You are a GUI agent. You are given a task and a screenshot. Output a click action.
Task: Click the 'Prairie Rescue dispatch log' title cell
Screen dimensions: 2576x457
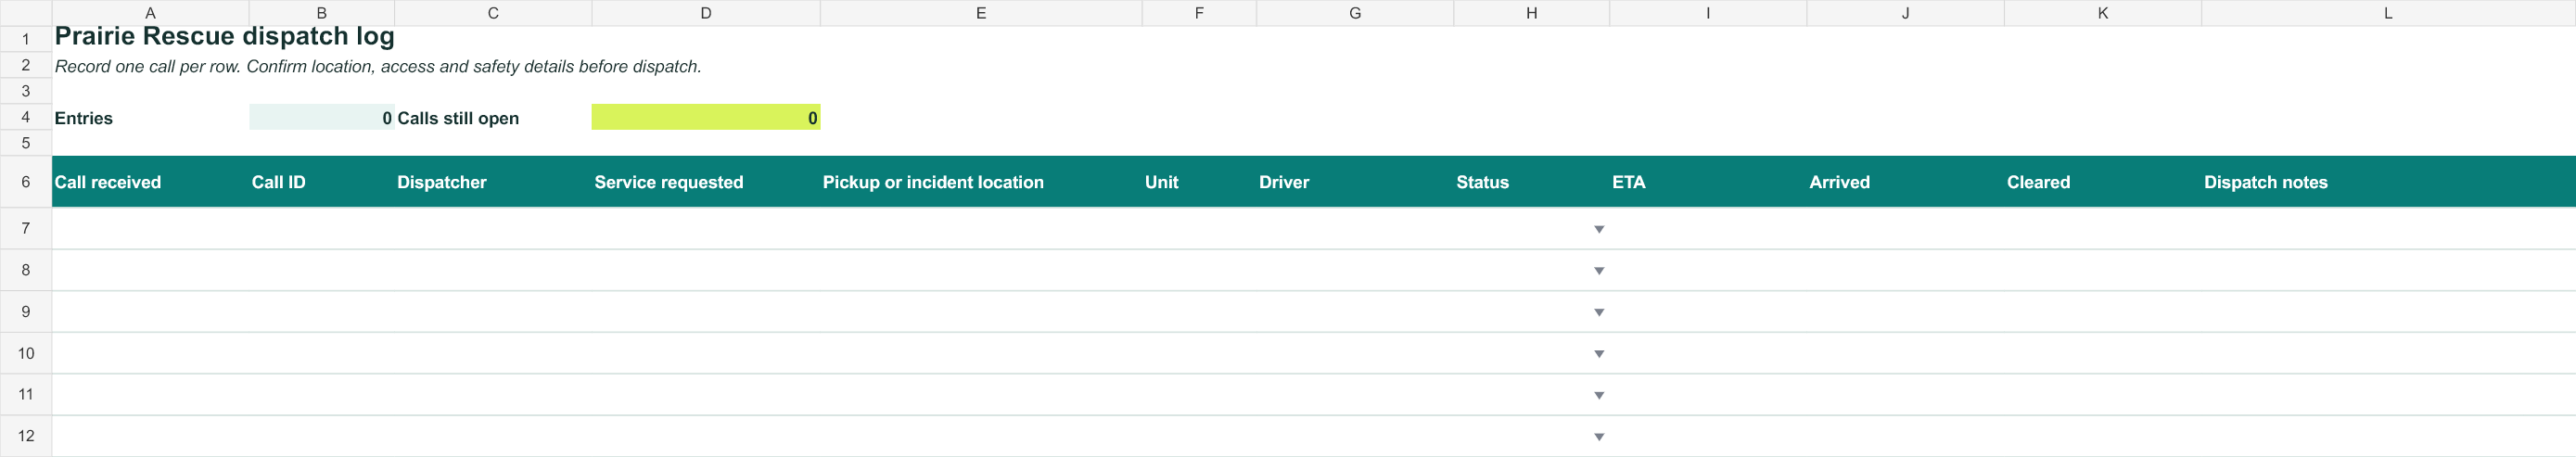[224, 37]
